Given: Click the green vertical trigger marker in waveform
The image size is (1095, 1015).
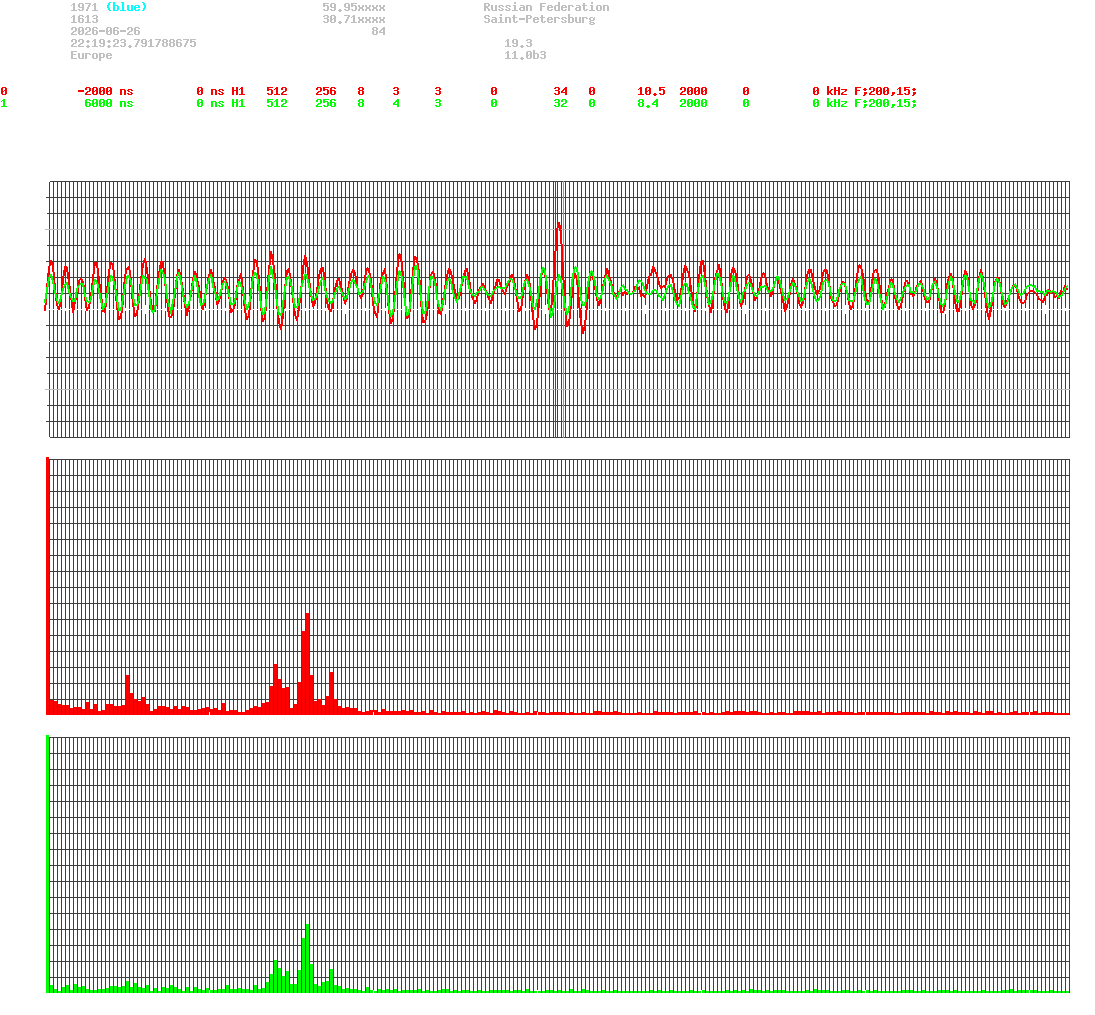Looking at the screenshot, I should pos(563,309).
